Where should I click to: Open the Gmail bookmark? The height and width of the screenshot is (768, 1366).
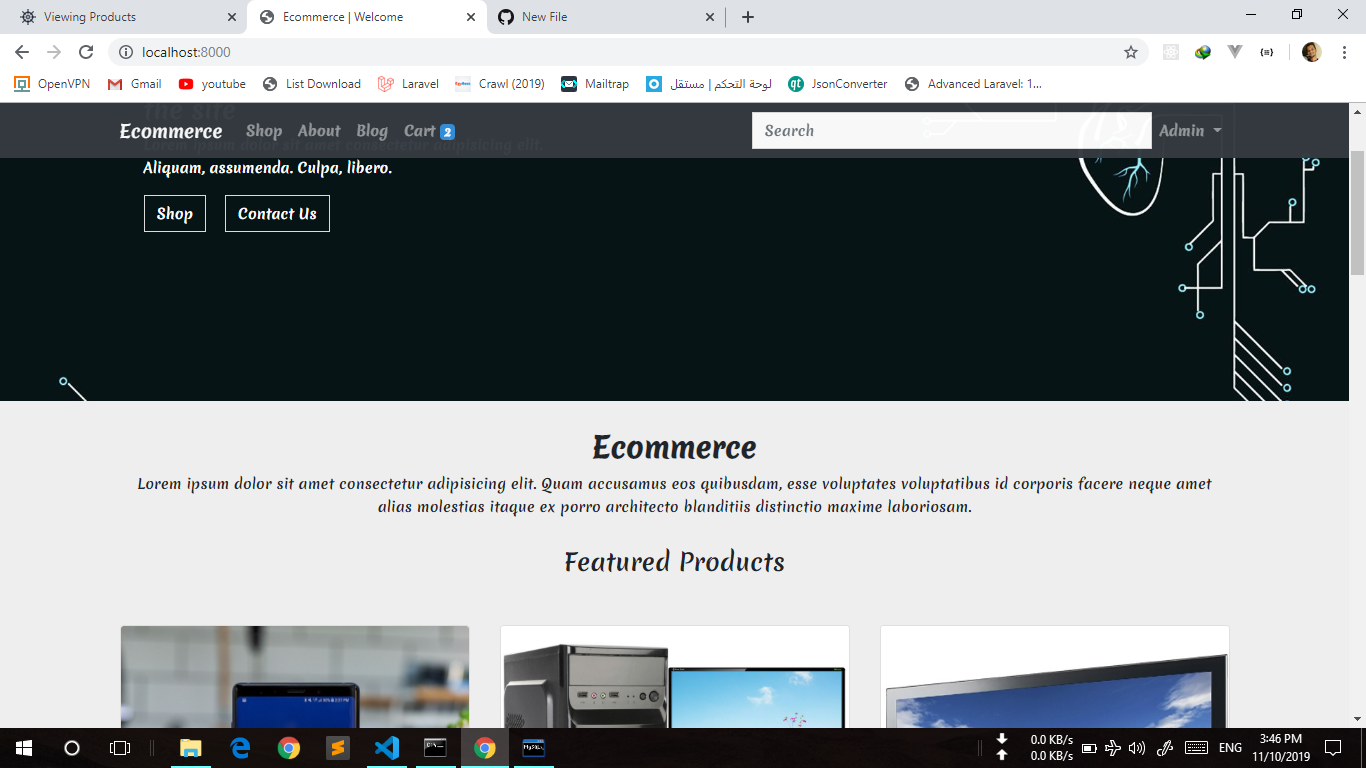[x=134, y=84]
